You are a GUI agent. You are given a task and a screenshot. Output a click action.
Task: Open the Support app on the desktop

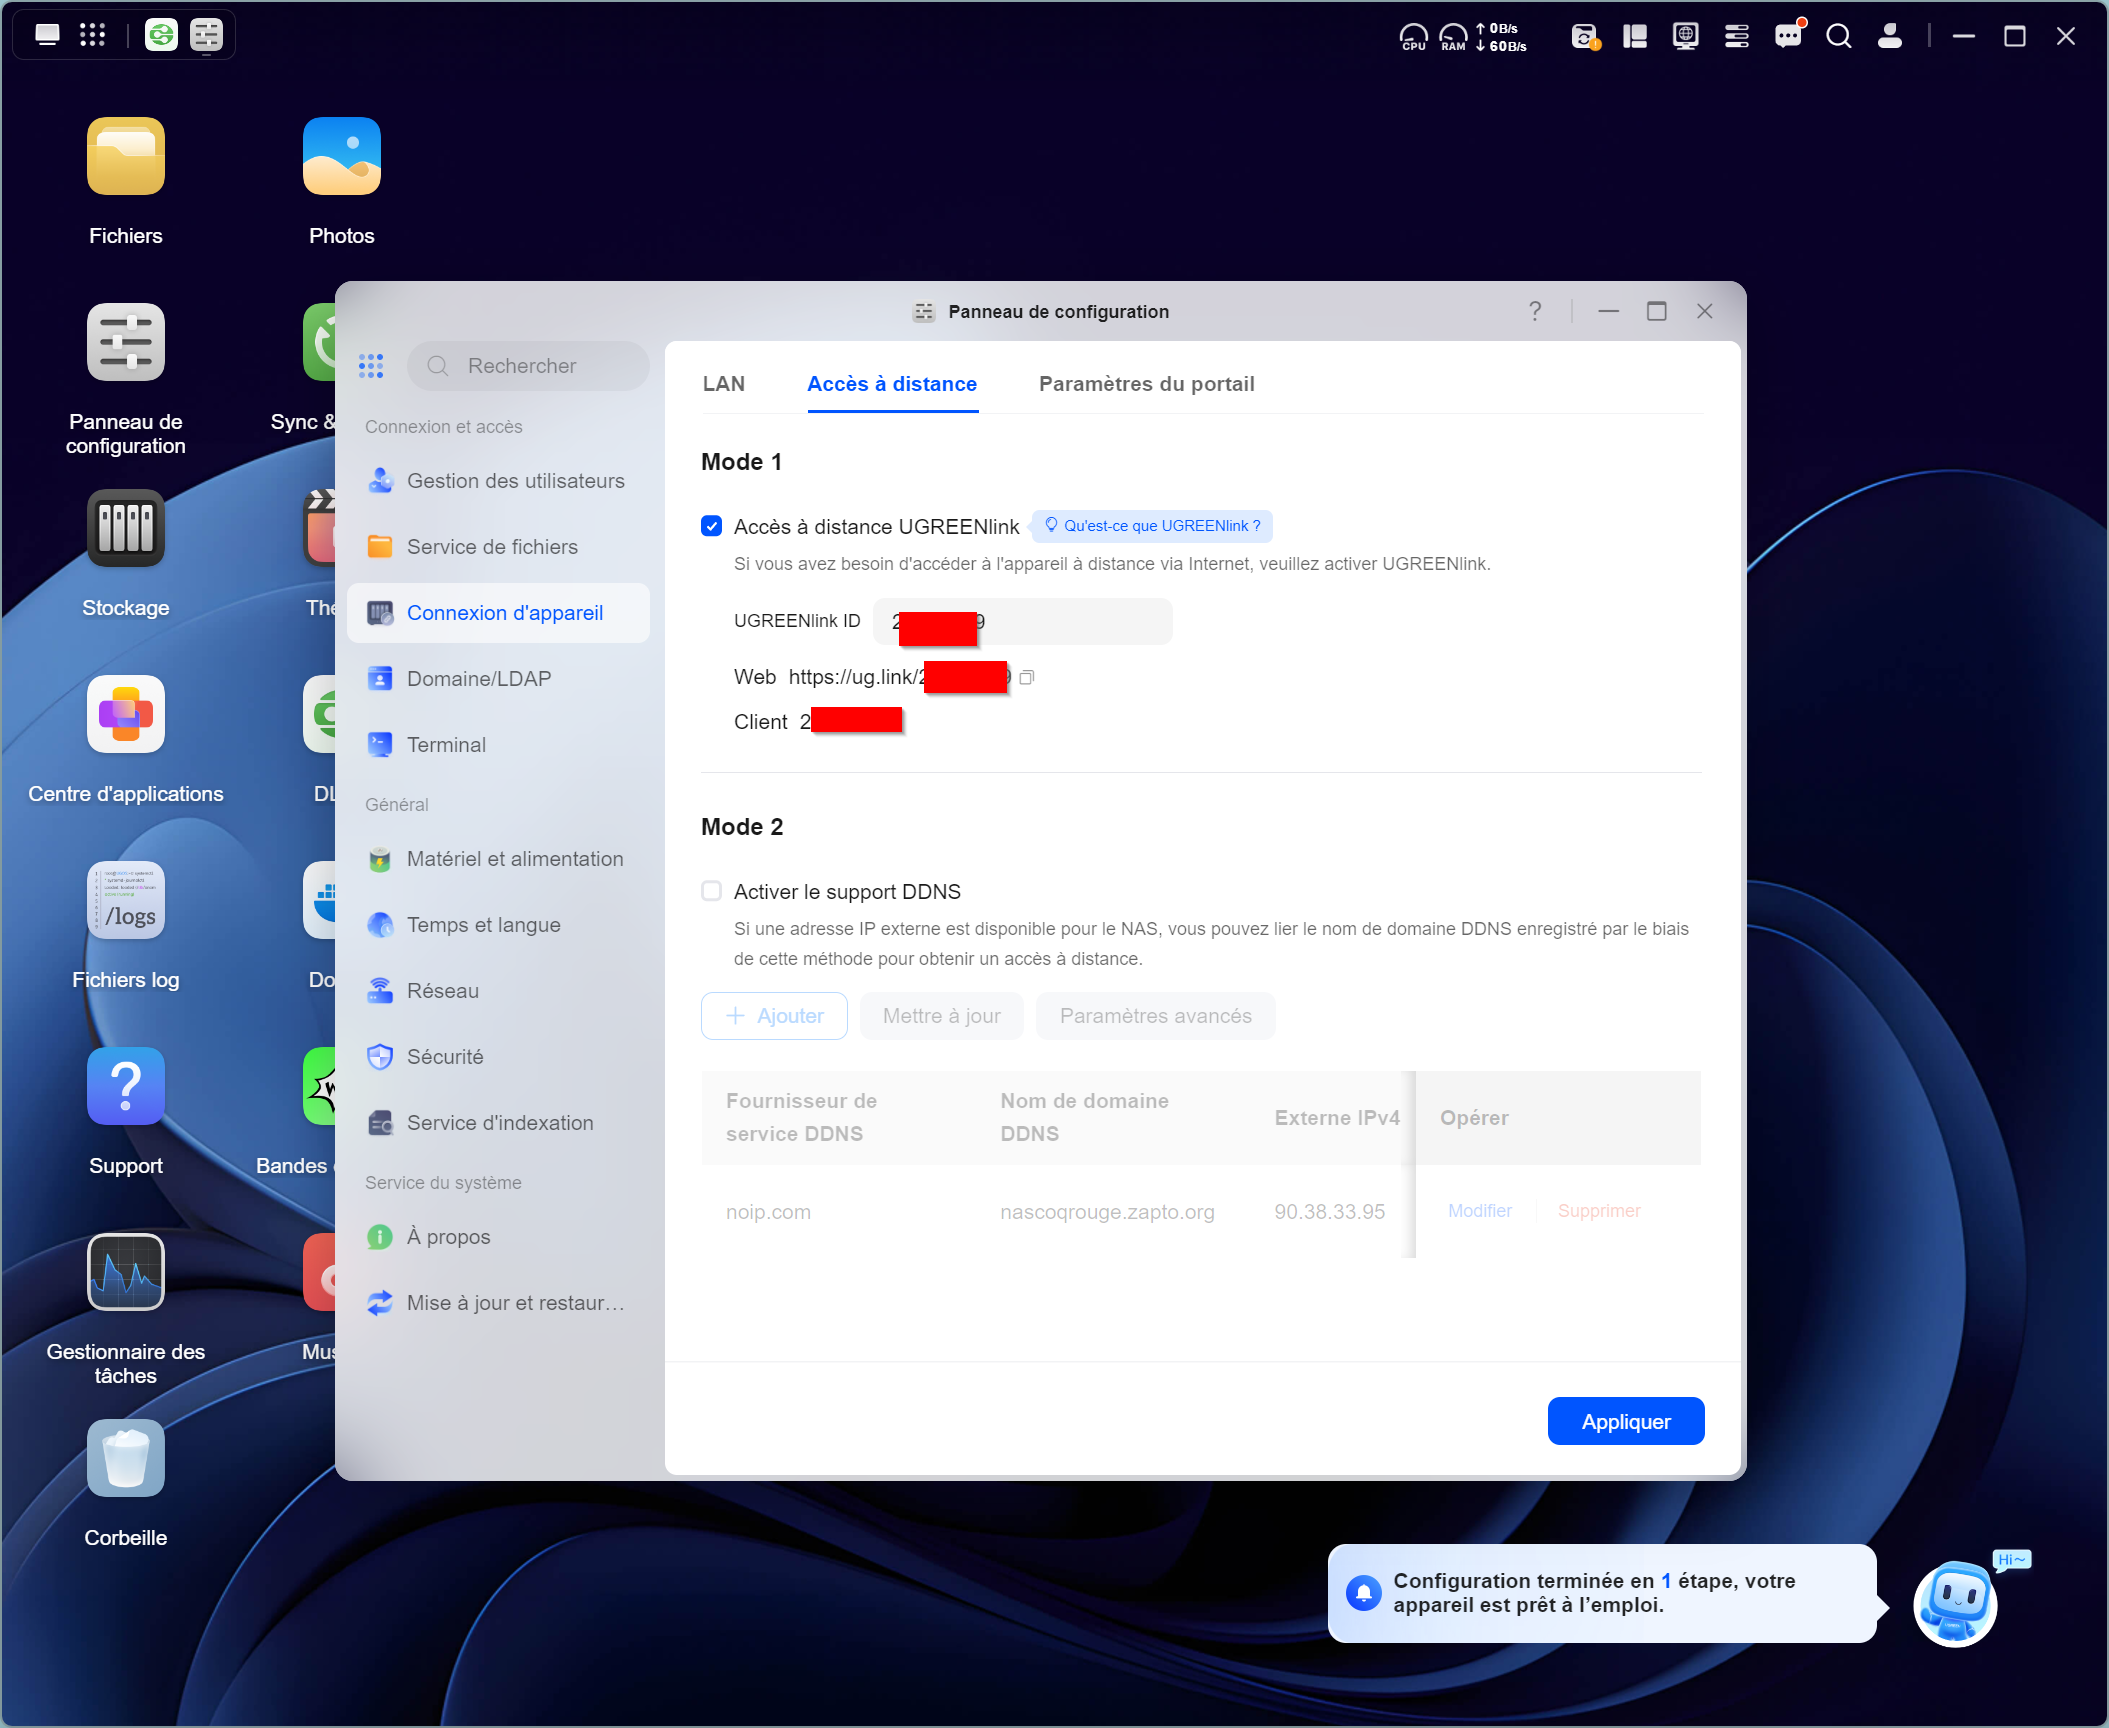pos(126,1087)
